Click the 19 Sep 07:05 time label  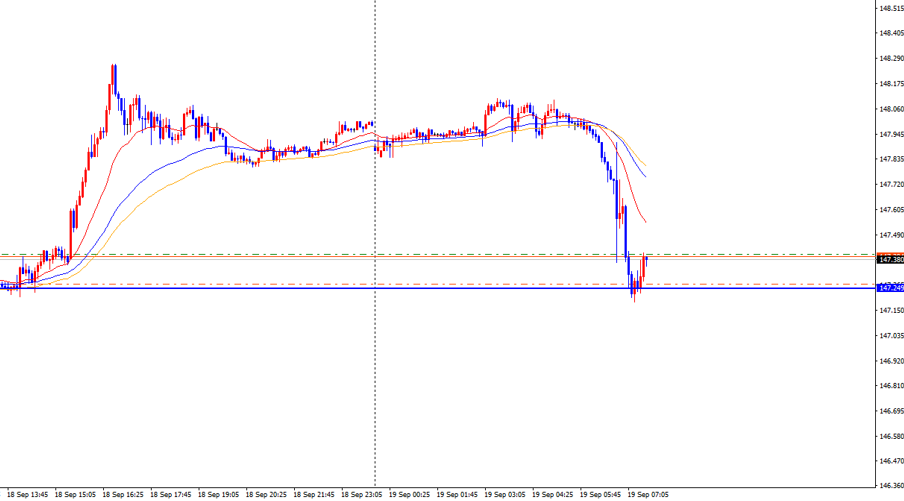point(647,494)
